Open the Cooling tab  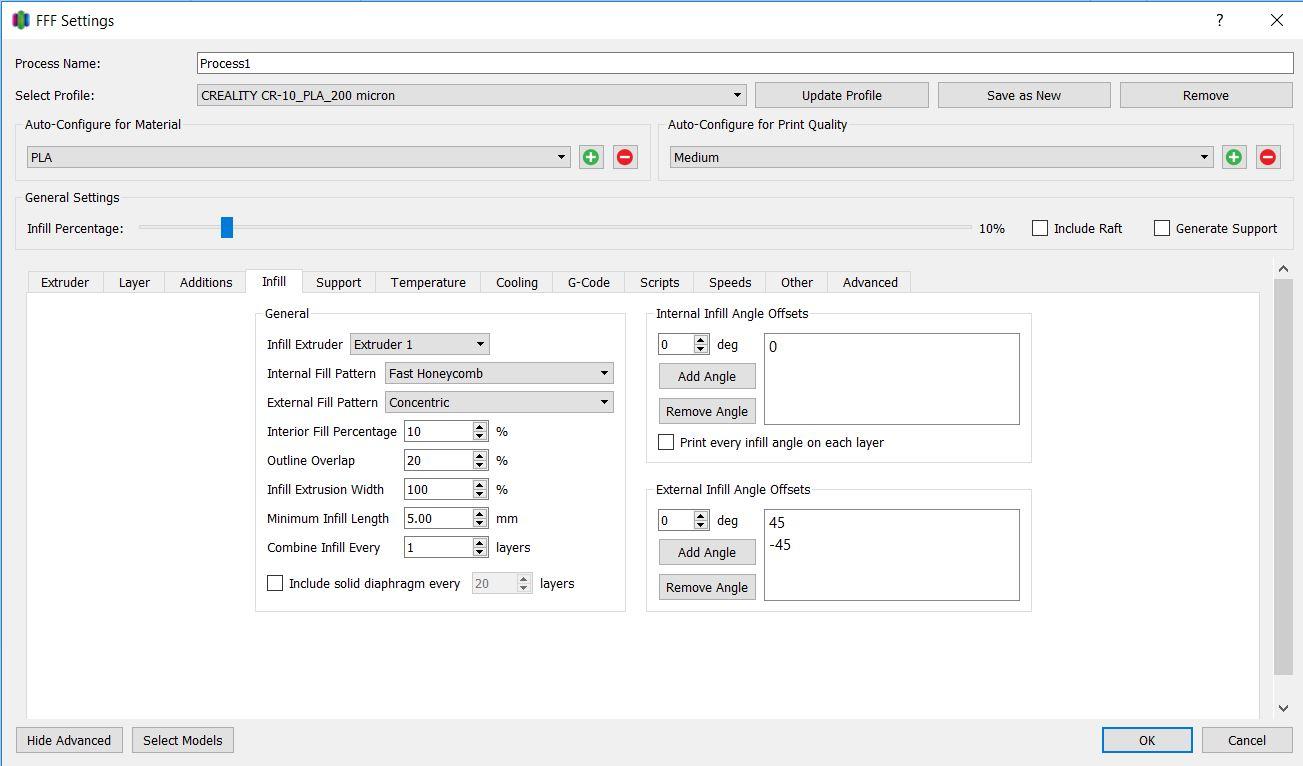point(517,282)
